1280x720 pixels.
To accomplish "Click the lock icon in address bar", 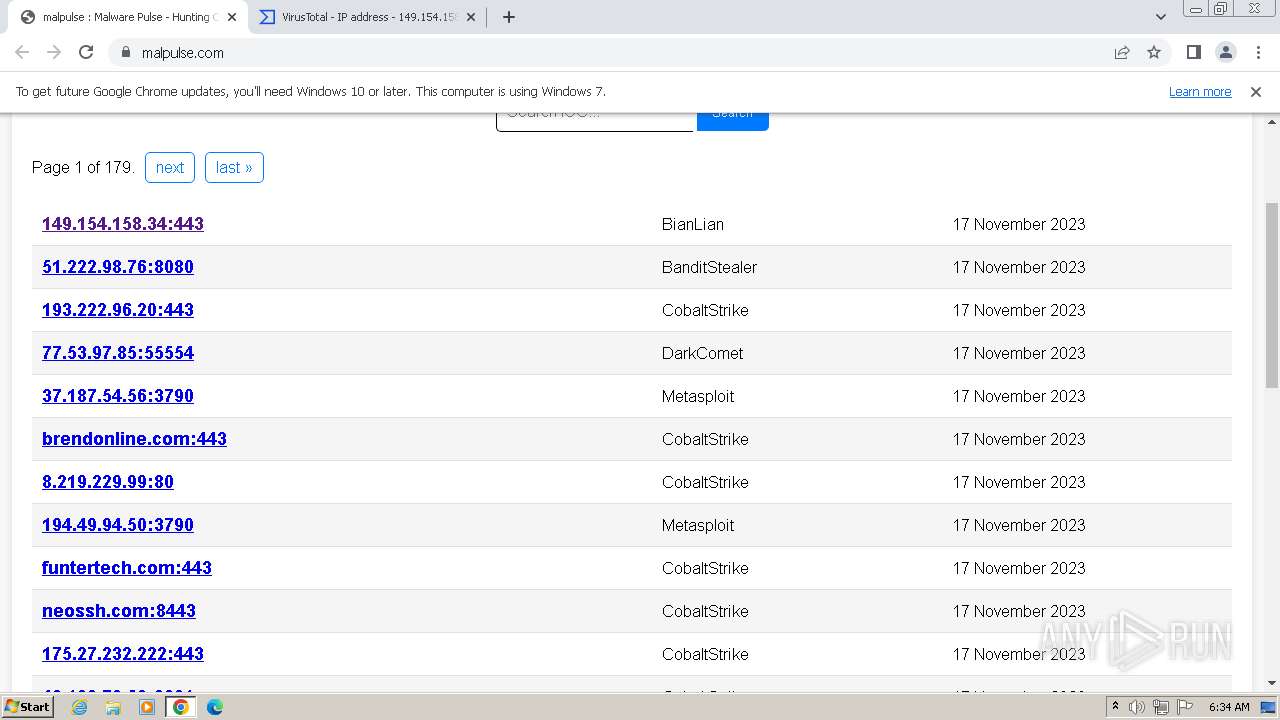I will (x=125, y=52).
